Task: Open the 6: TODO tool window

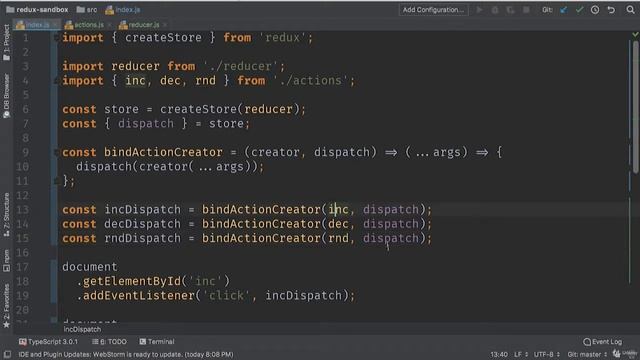Action: pyautogui.click(x=109, y=342)
